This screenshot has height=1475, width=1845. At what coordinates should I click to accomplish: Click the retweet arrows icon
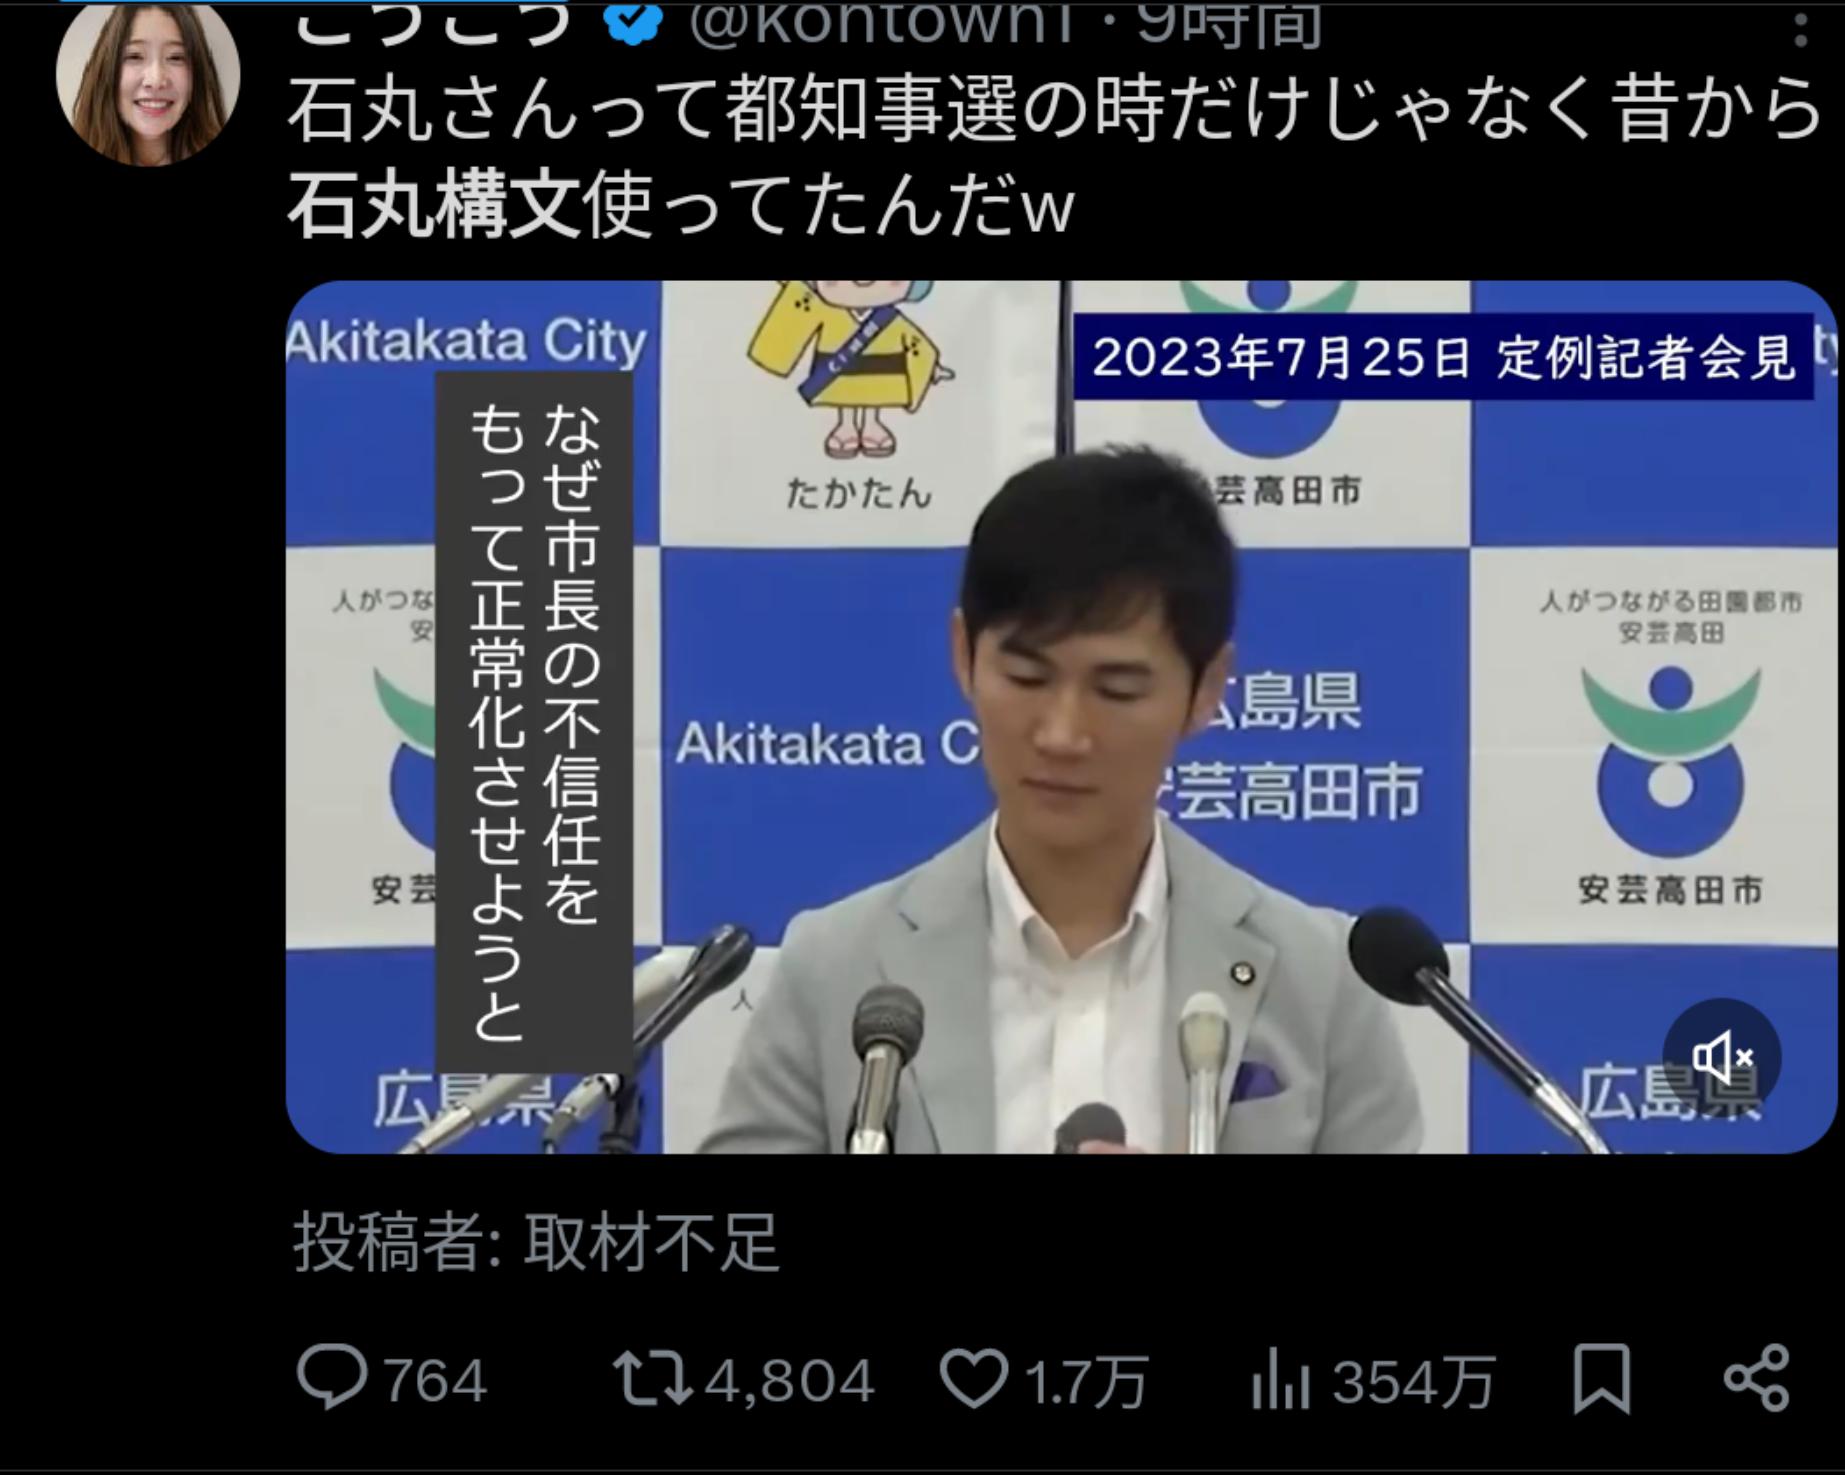click(652, 1379)
